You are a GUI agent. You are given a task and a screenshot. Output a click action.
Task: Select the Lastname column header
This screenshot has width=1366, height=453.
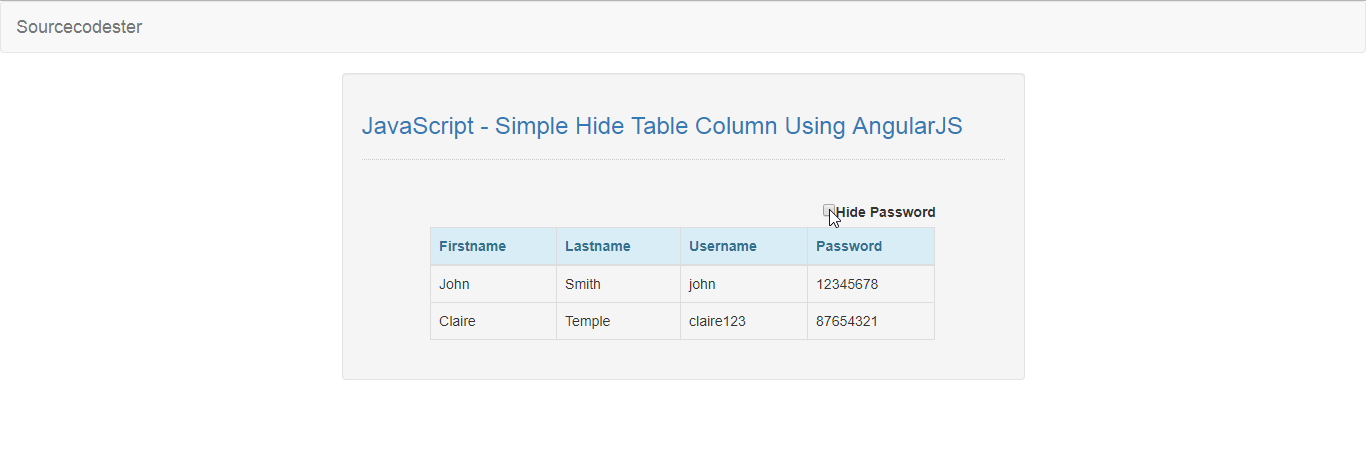(619, 246)
